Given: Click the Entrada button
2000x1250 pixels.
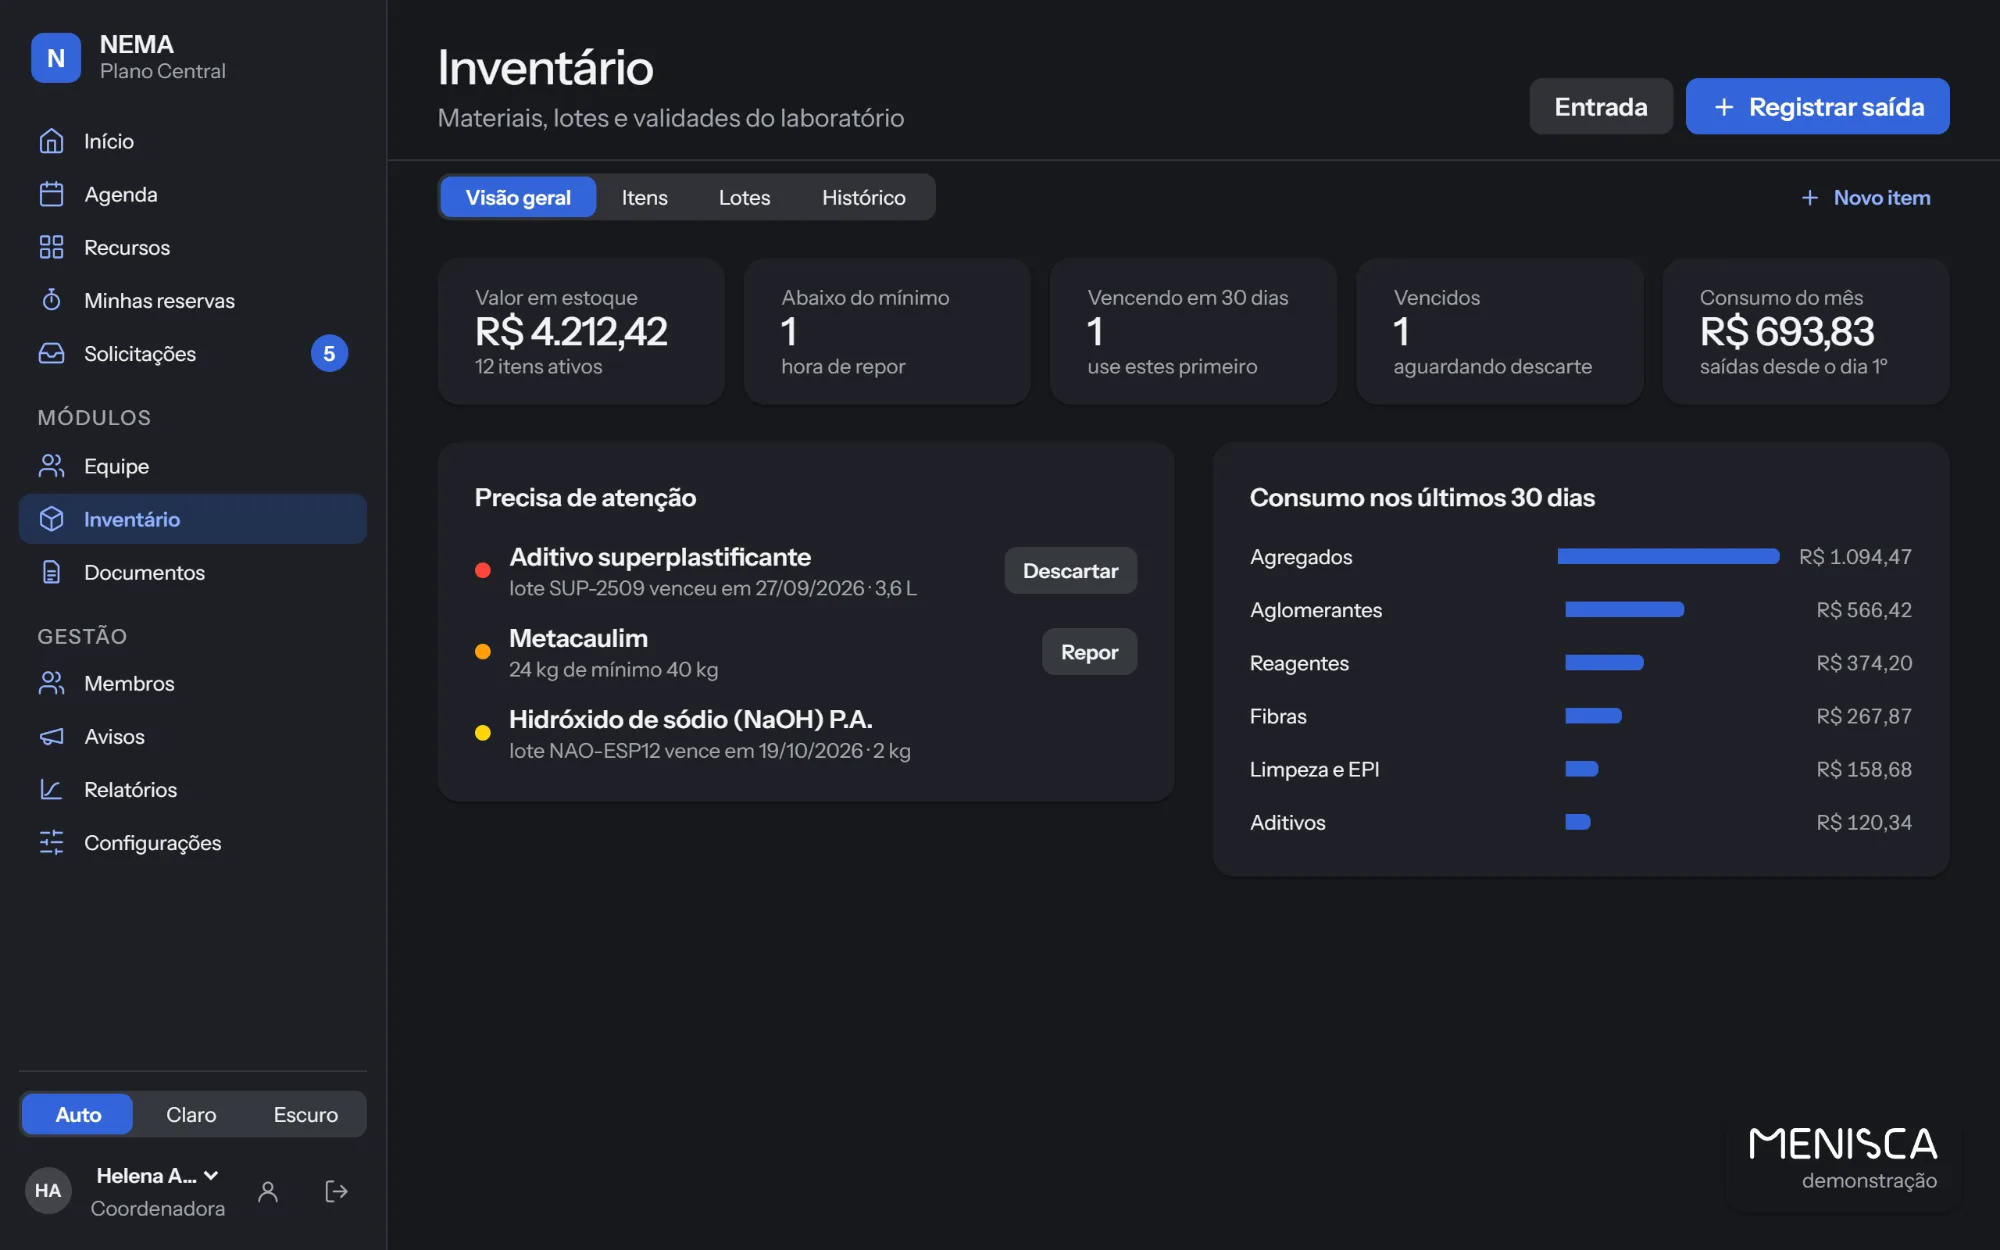Looking at the screenshot, I should (x=1601, y=106).
